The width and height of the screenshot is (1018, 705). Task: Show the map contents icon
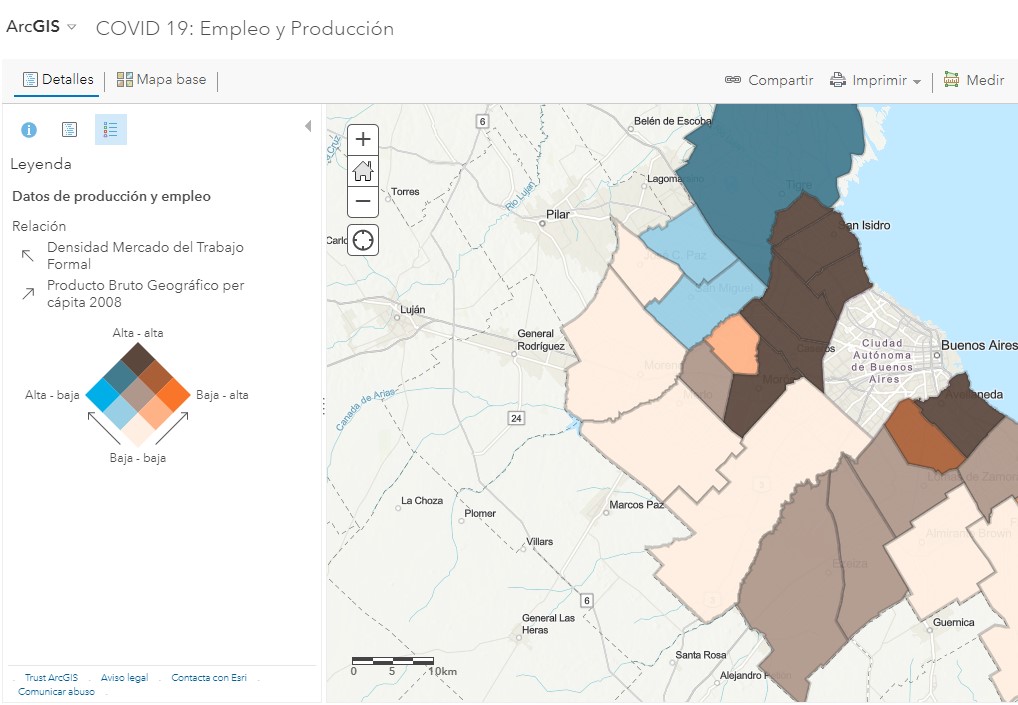point(70,130)
